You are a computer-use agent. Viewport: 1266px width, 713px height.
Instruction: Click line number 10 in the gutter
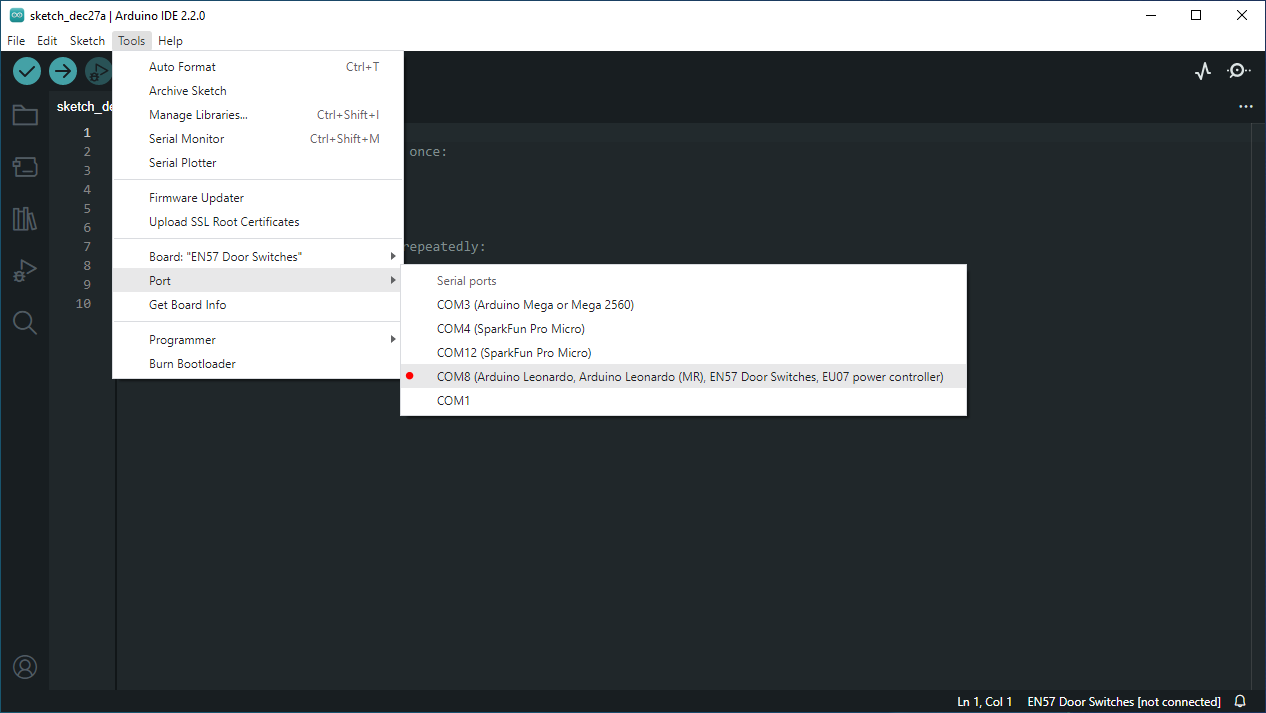(83, 304)
